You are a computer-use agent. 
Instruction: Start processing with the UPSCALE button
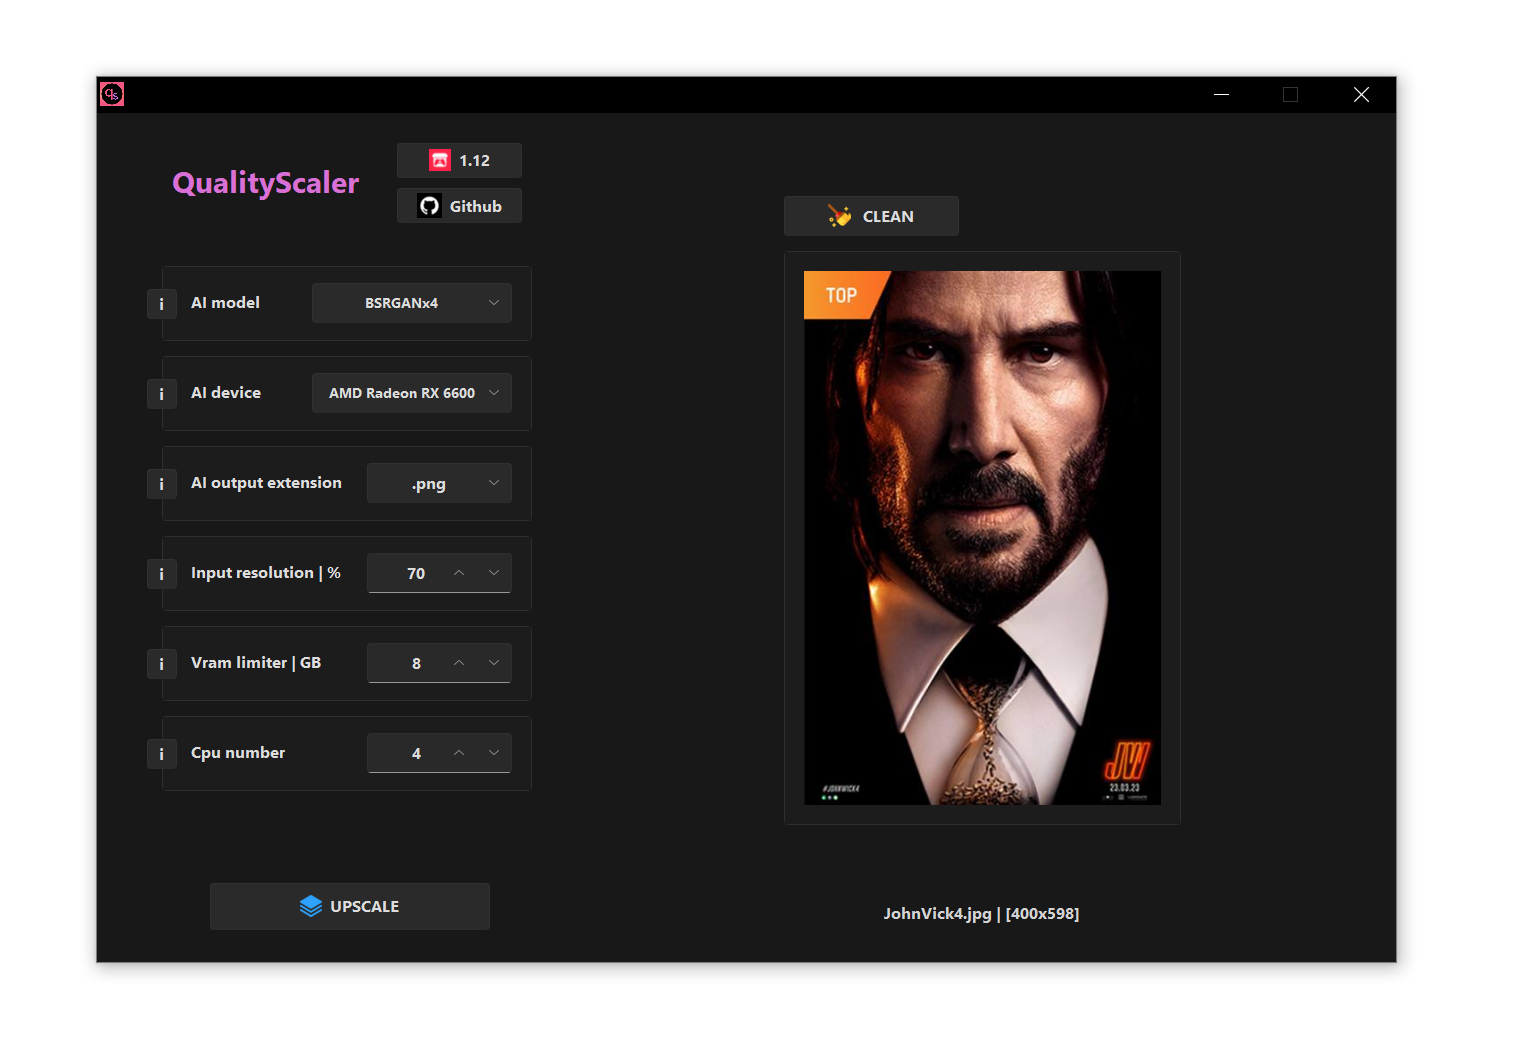coord(350,906)
